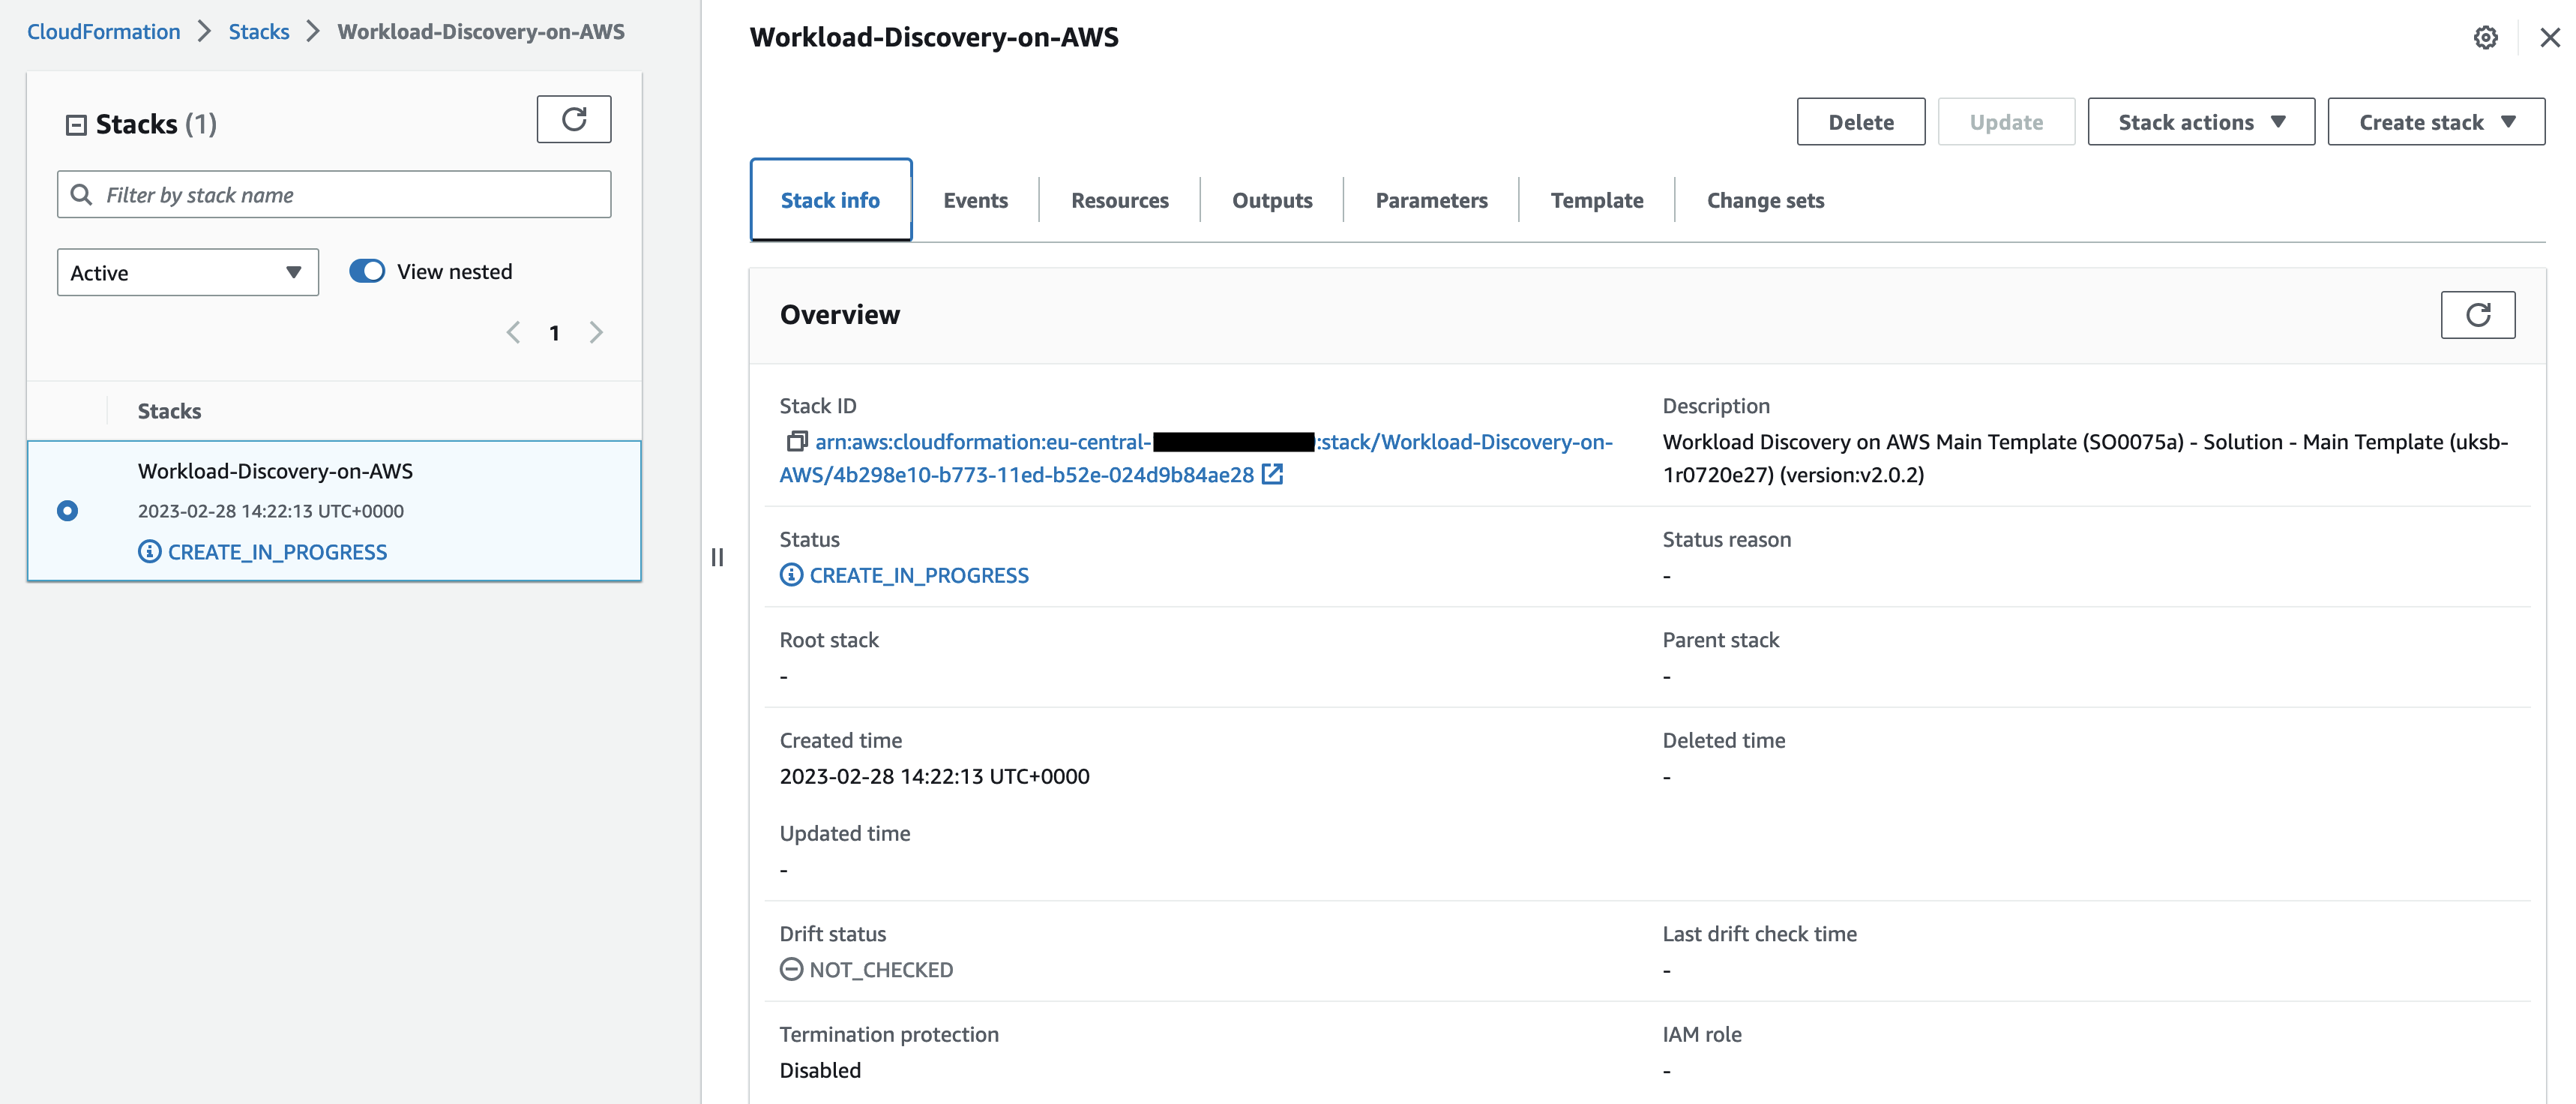Switch to the Events tab
The height and width of the screenshot is (1104, 2576).
975,199
